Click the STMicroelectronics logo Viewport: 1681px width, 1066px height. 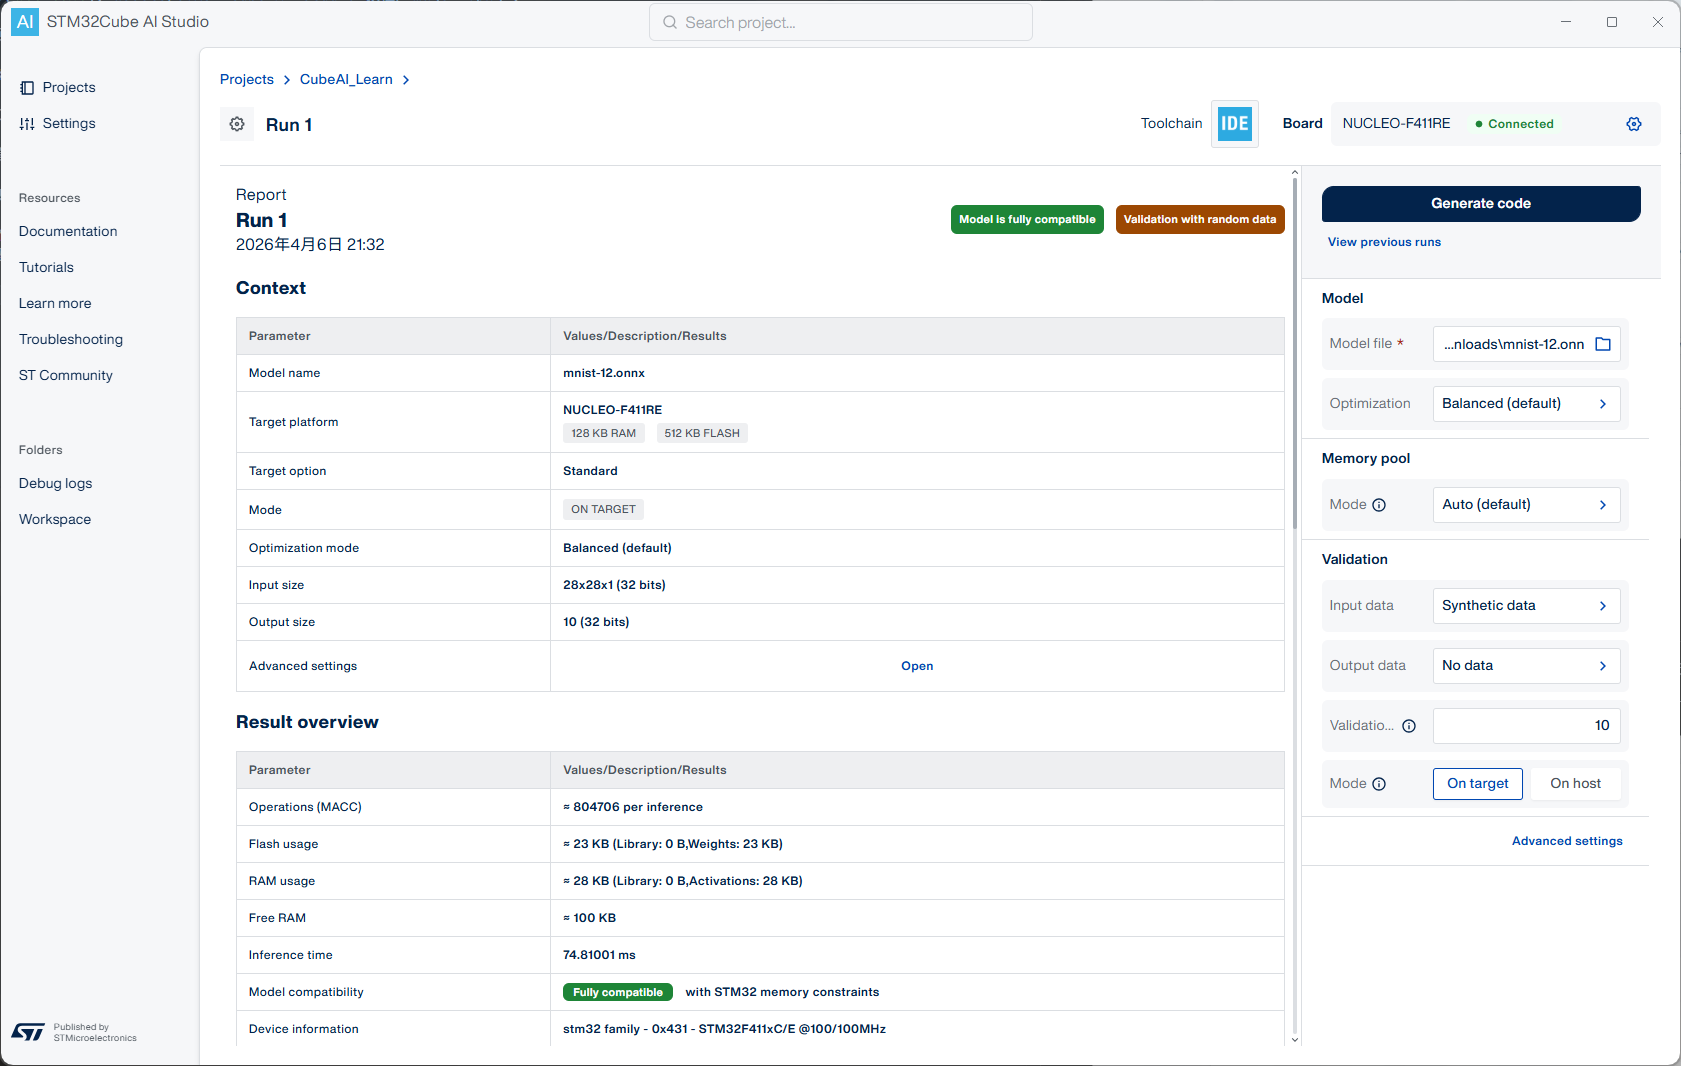point(28,1032)
